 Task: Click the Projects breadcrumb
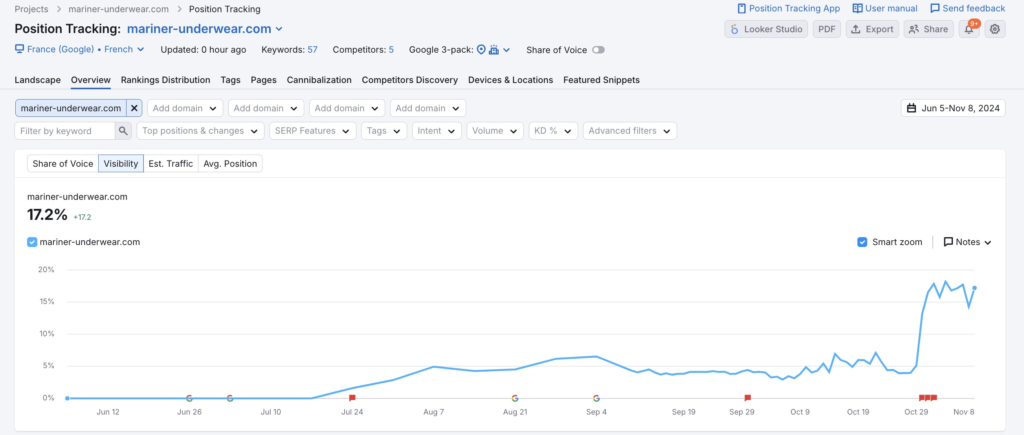(x=31, y=9)
